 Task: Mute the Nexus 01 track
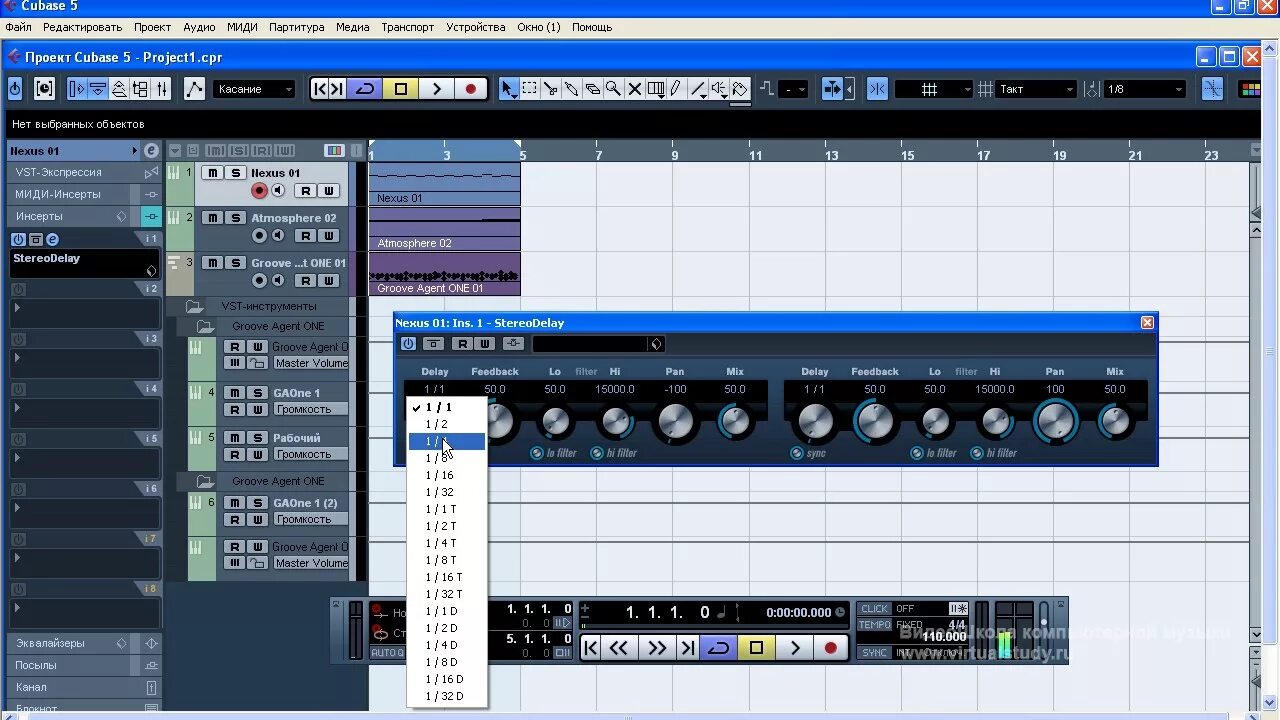(x=212, y=173)
